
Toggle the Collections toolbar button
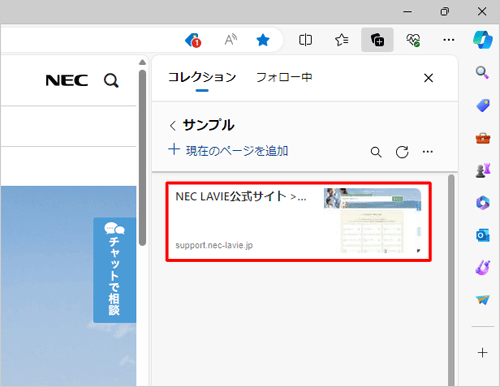(377, 40)
